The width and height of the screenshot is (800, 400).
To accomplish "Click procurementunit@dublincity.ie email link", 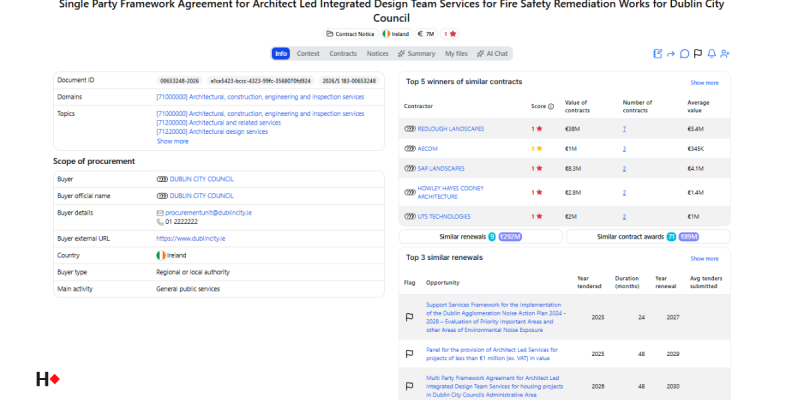I will pos(208,213).
